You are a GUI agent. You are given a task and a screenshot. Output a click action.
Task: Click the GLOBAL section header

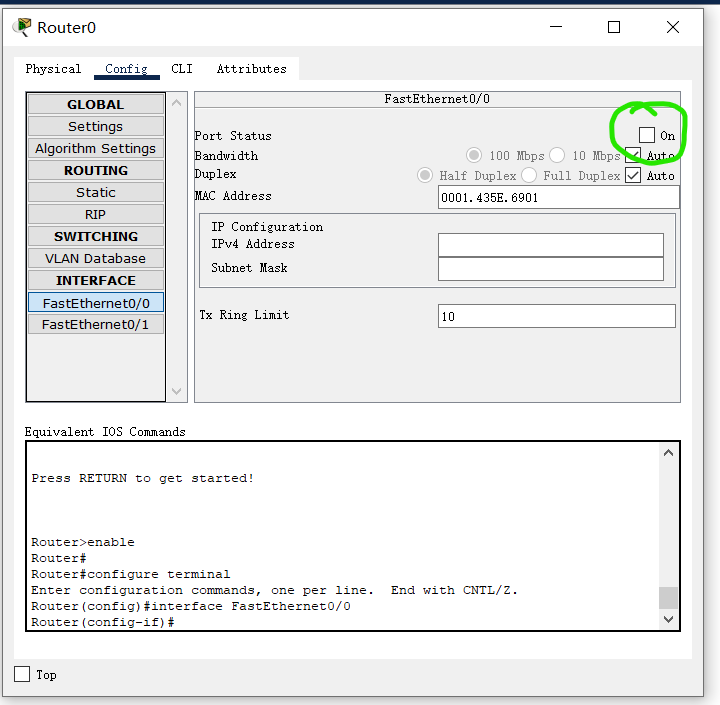96,104
